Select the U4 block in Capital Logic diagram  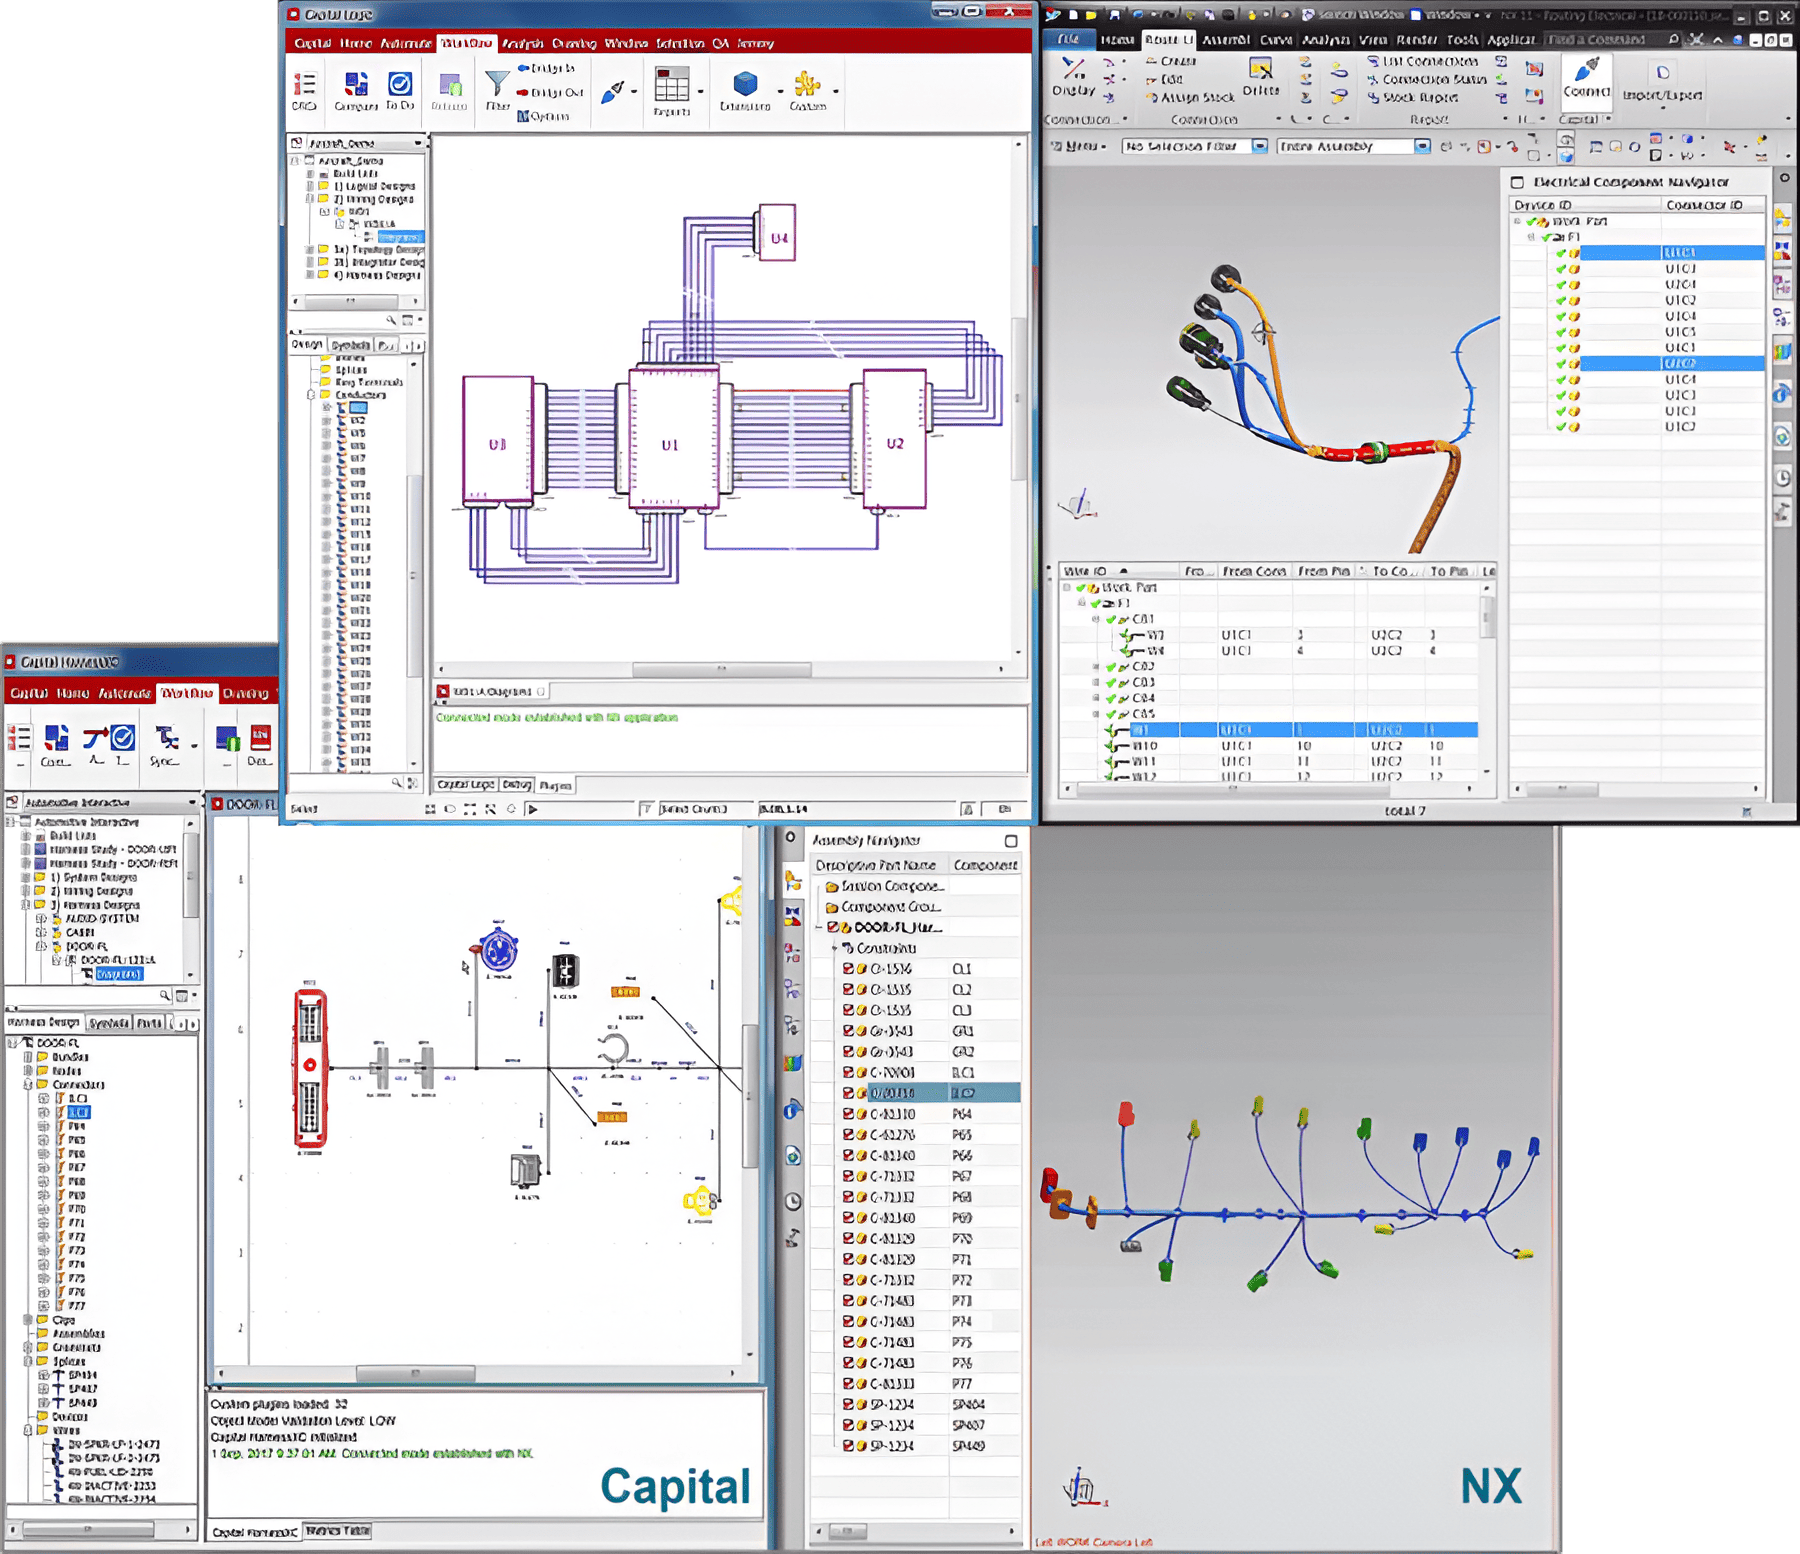(x=778, y=233)
